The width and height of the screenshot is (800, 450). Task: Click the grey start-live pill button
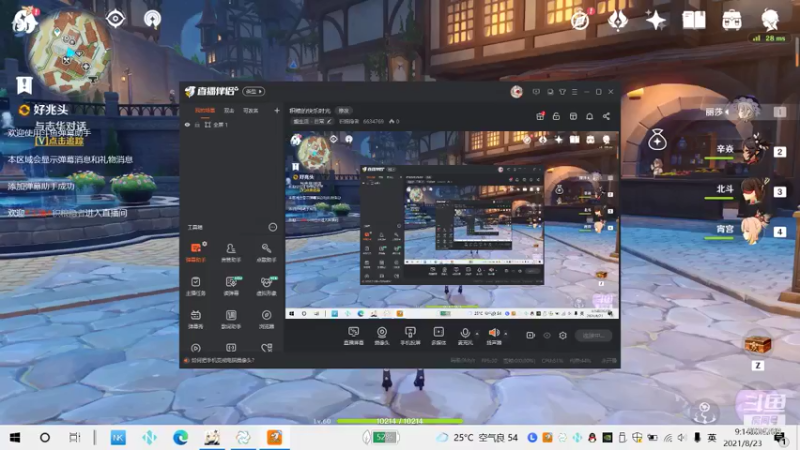tap(593, 335)
